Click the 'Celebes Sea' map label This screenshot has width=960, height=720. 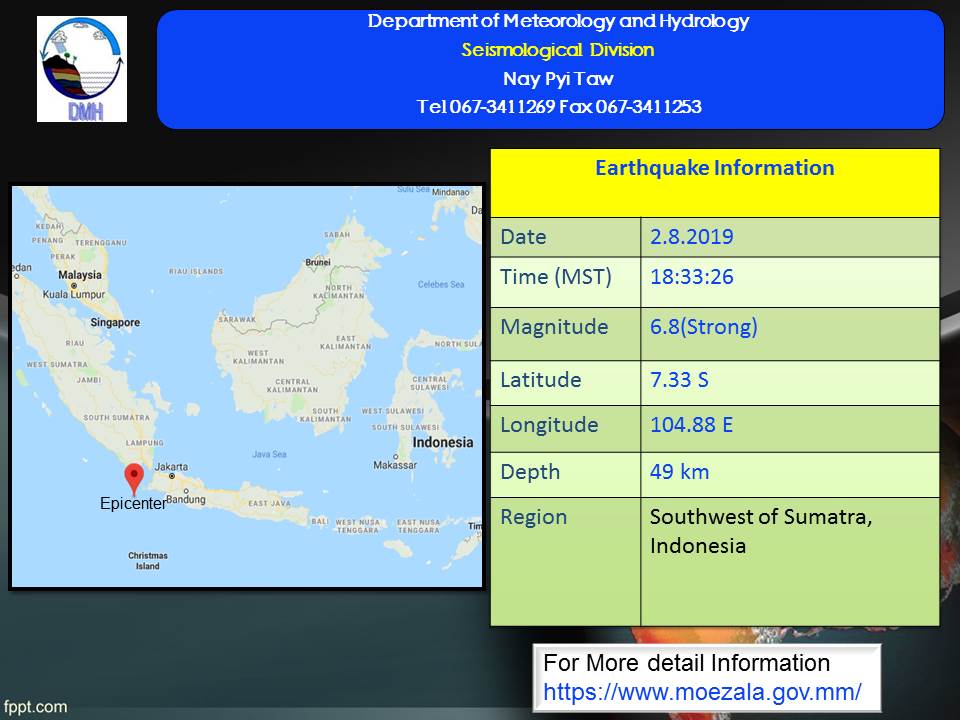pos(441,285)
